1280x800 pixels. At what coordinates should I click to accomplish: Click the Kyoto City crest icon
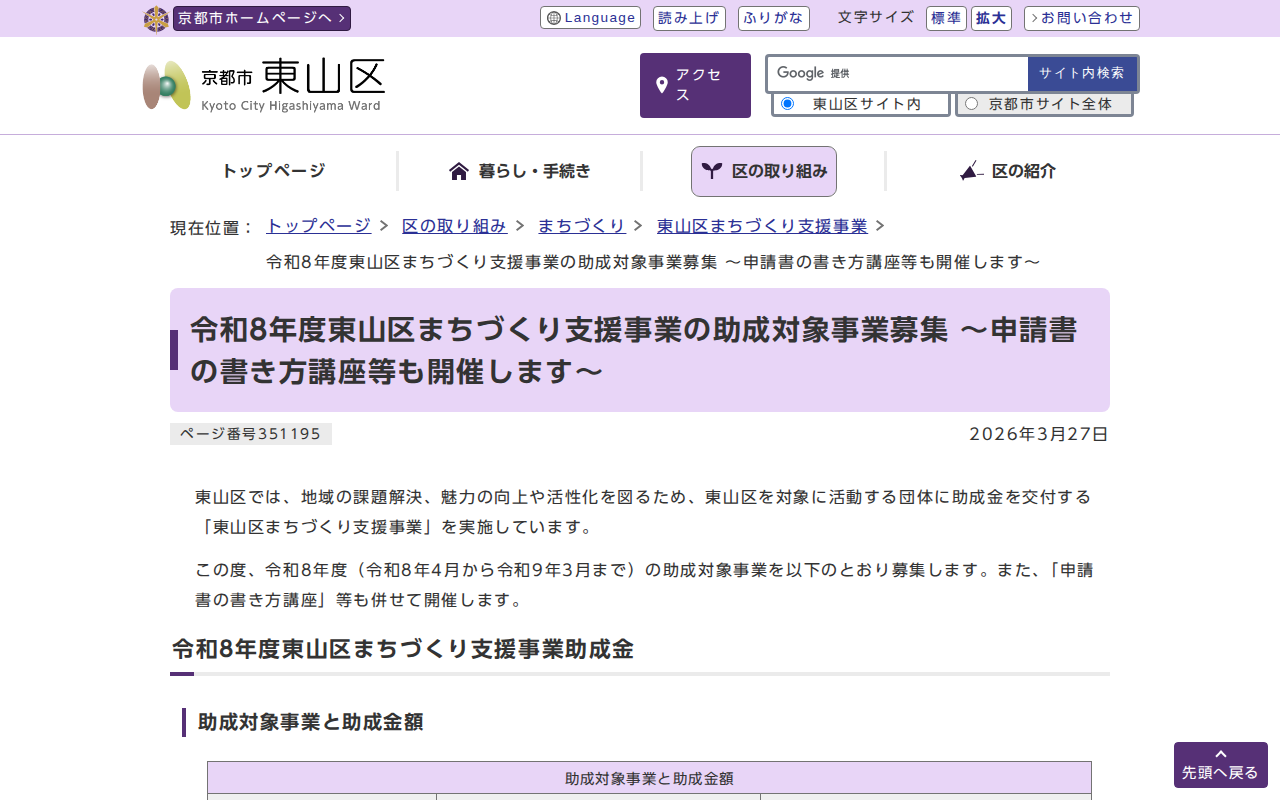coord(156,19)
